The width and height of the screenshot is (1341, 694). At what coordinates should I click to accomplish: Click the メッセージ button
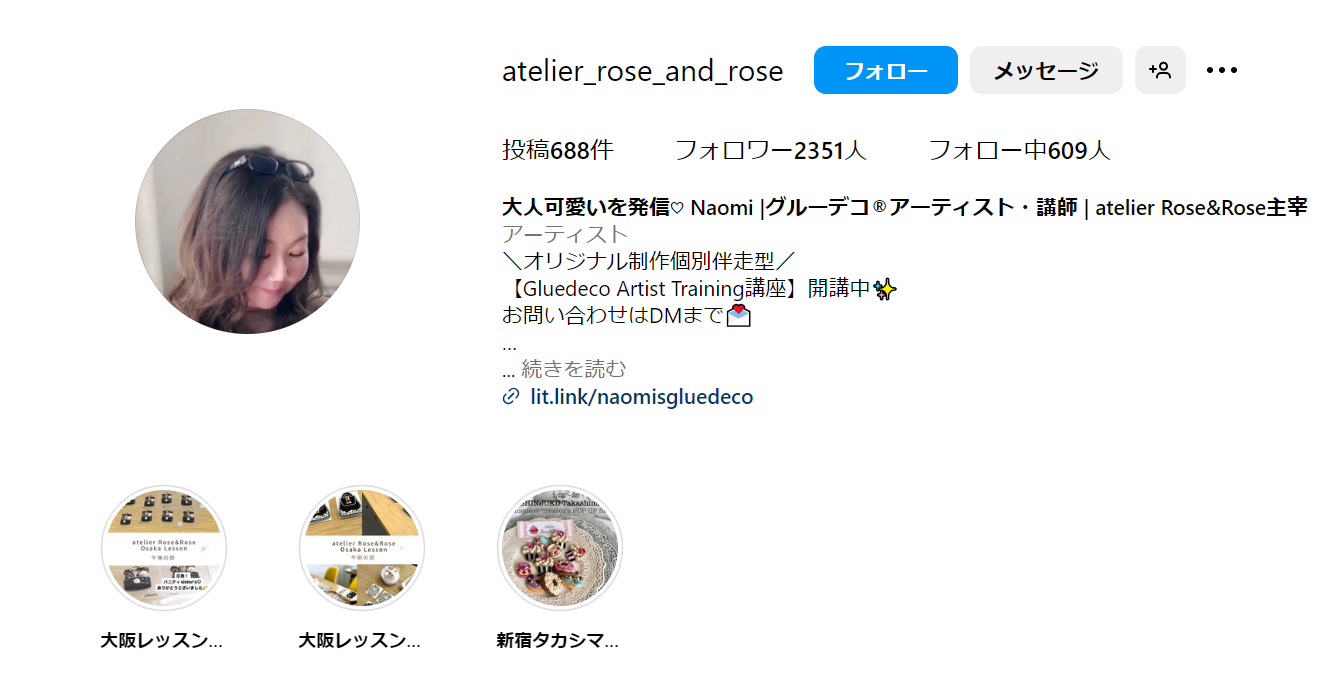(x=1046, y=70)
